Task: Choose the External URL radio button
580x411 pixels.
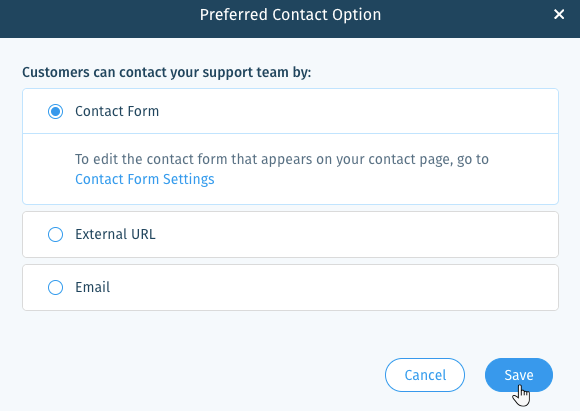Action: click(55, 235)
